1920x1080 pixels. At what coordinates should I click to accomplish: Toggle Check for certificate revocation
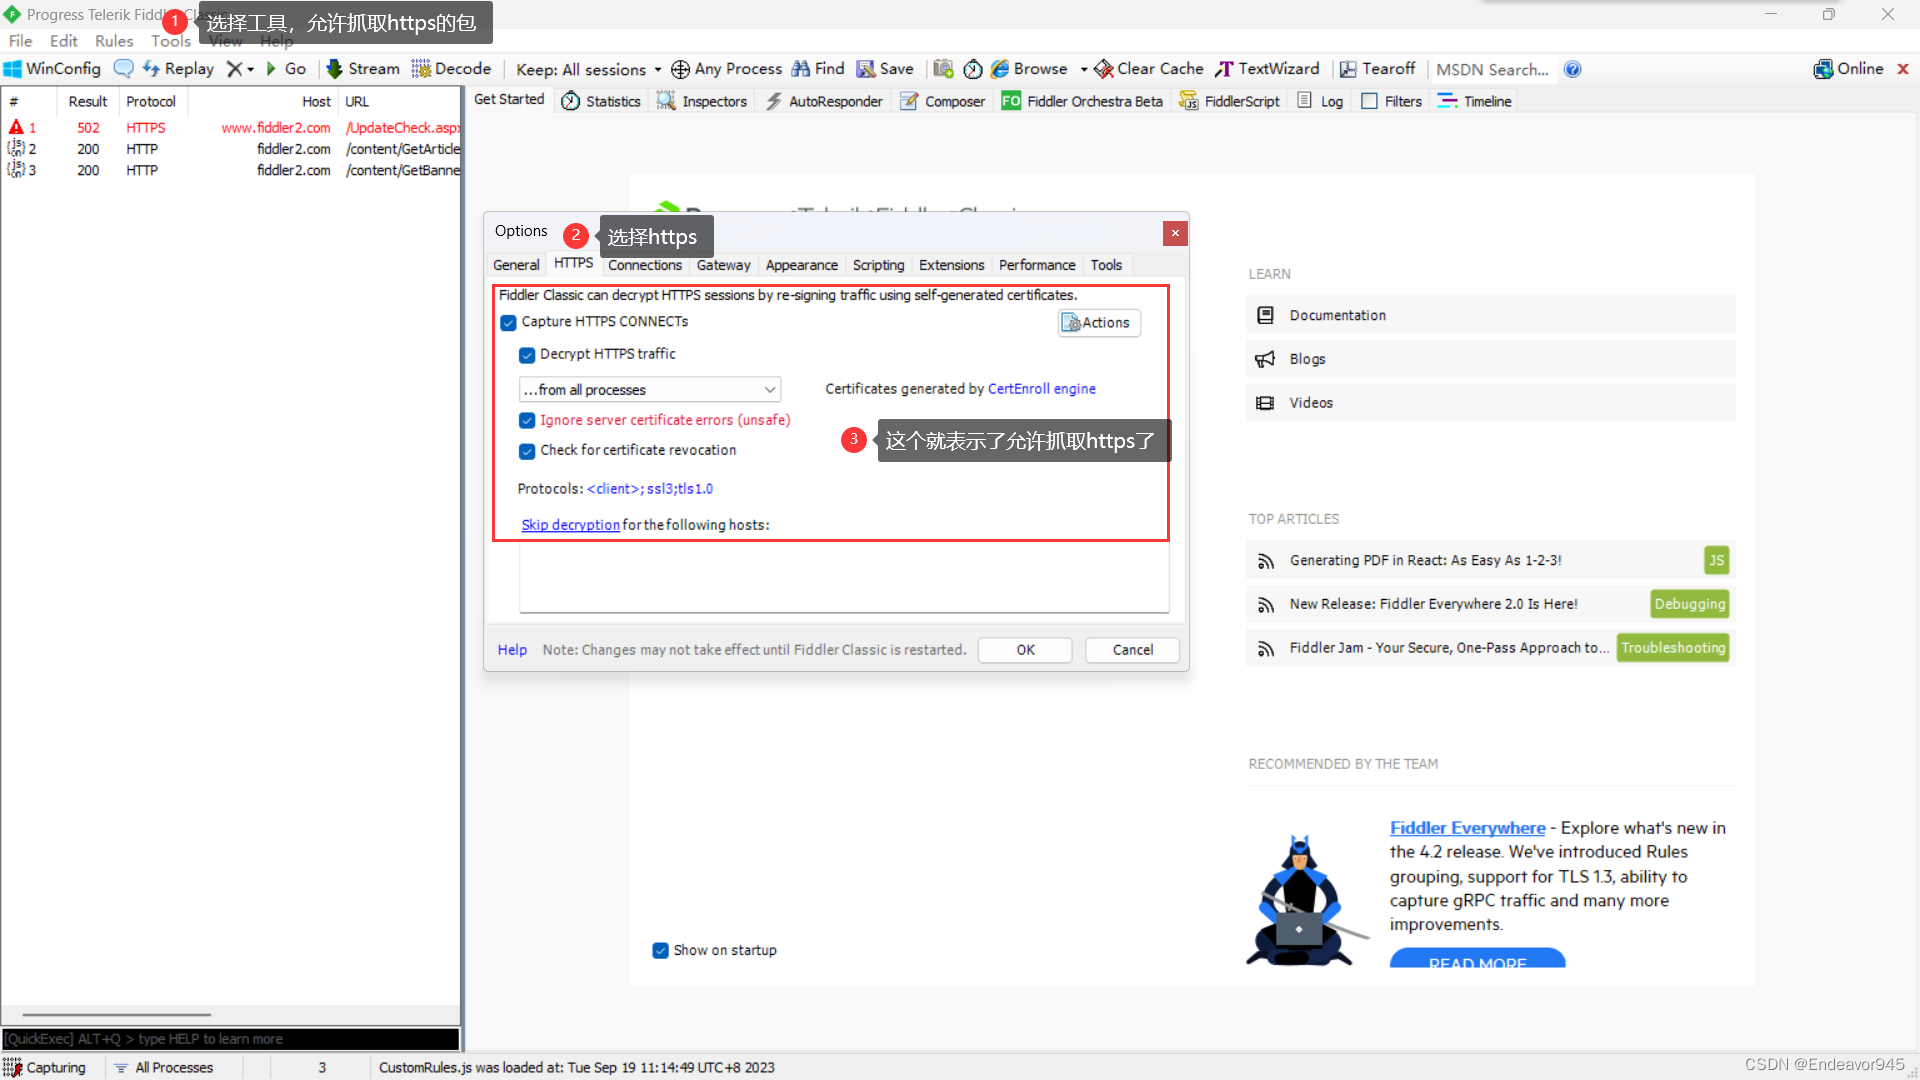click(527, 451)
